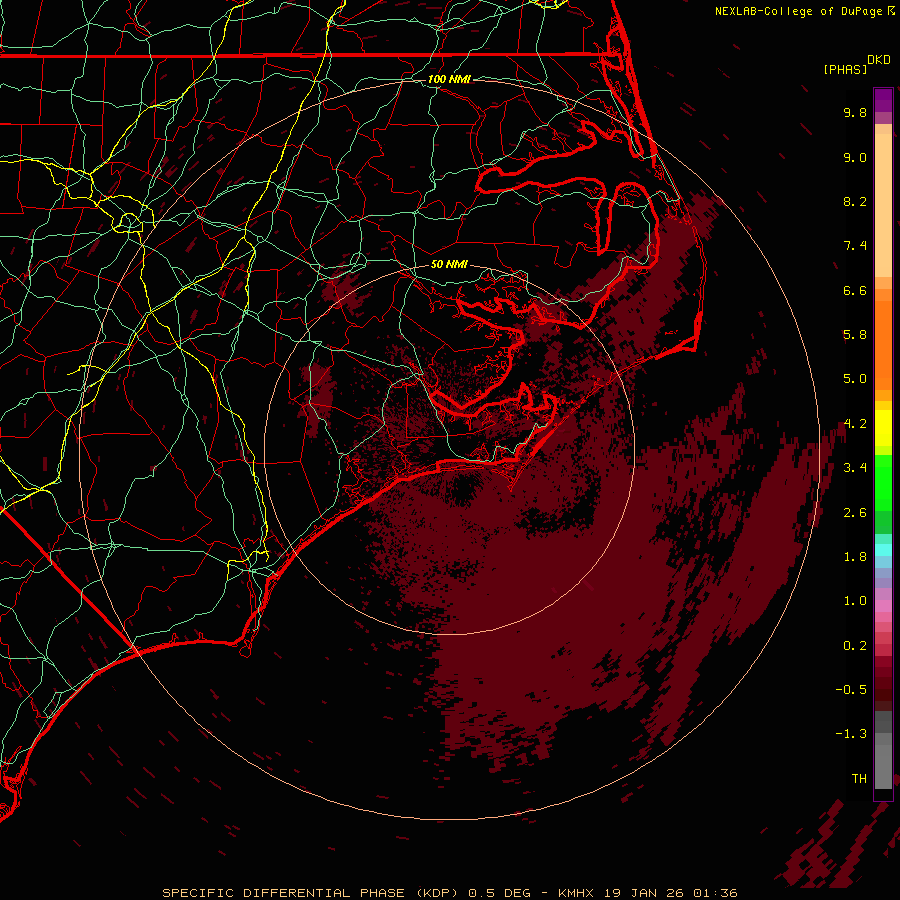The image size is (900, 900).
Task: Click the SPECIFIC DIFFERENTIAL PHASE (KDP) caption text
Action: (311, 893)
